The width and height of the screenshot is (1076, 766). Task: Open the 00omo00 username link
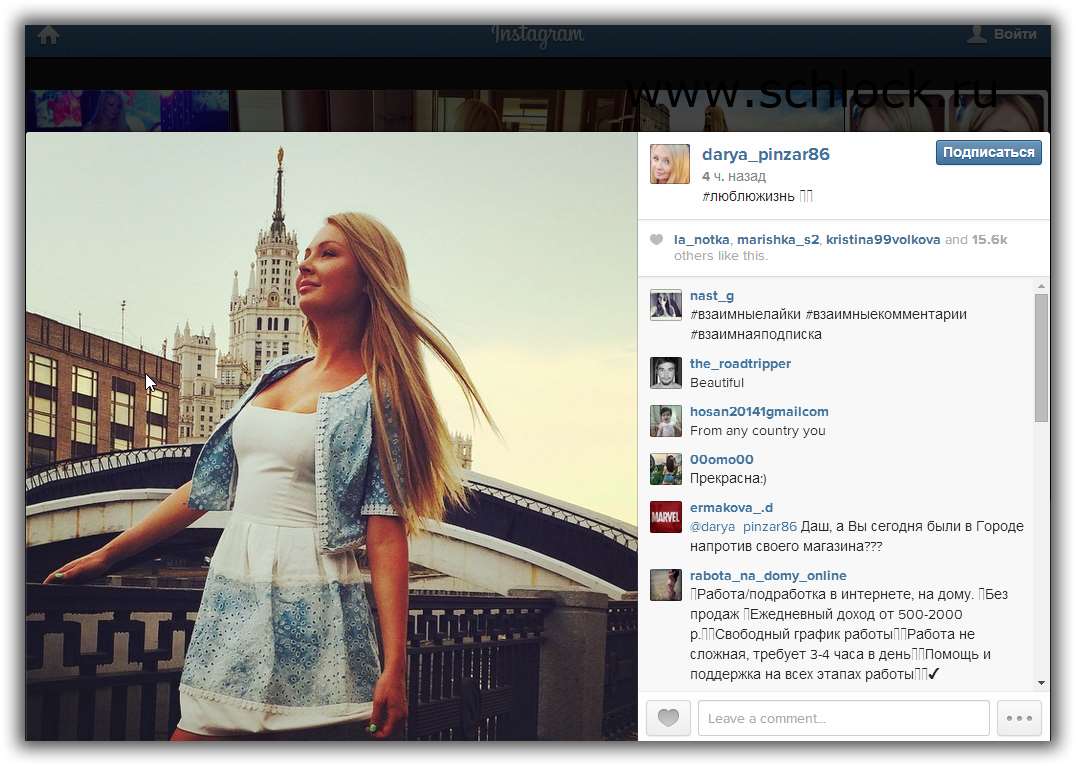click(x=721, y=460)
